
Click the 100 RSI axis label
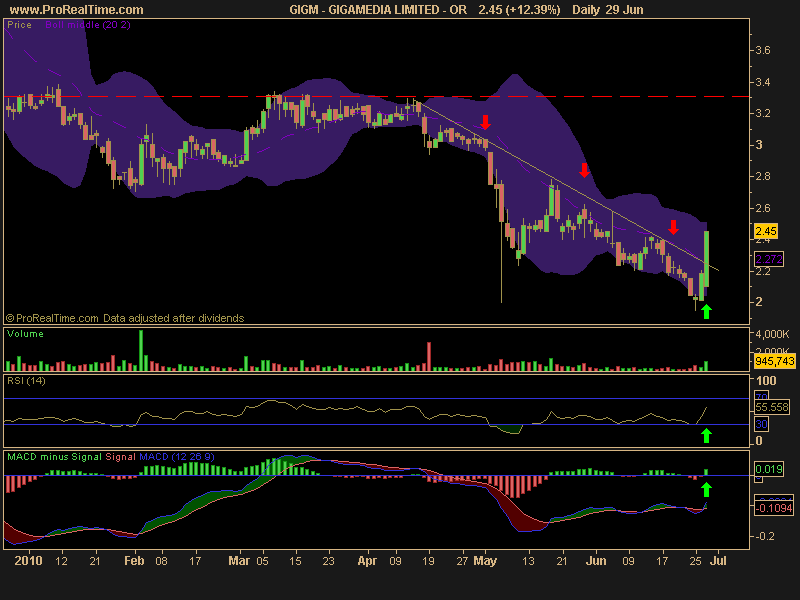tap(766, 381)
